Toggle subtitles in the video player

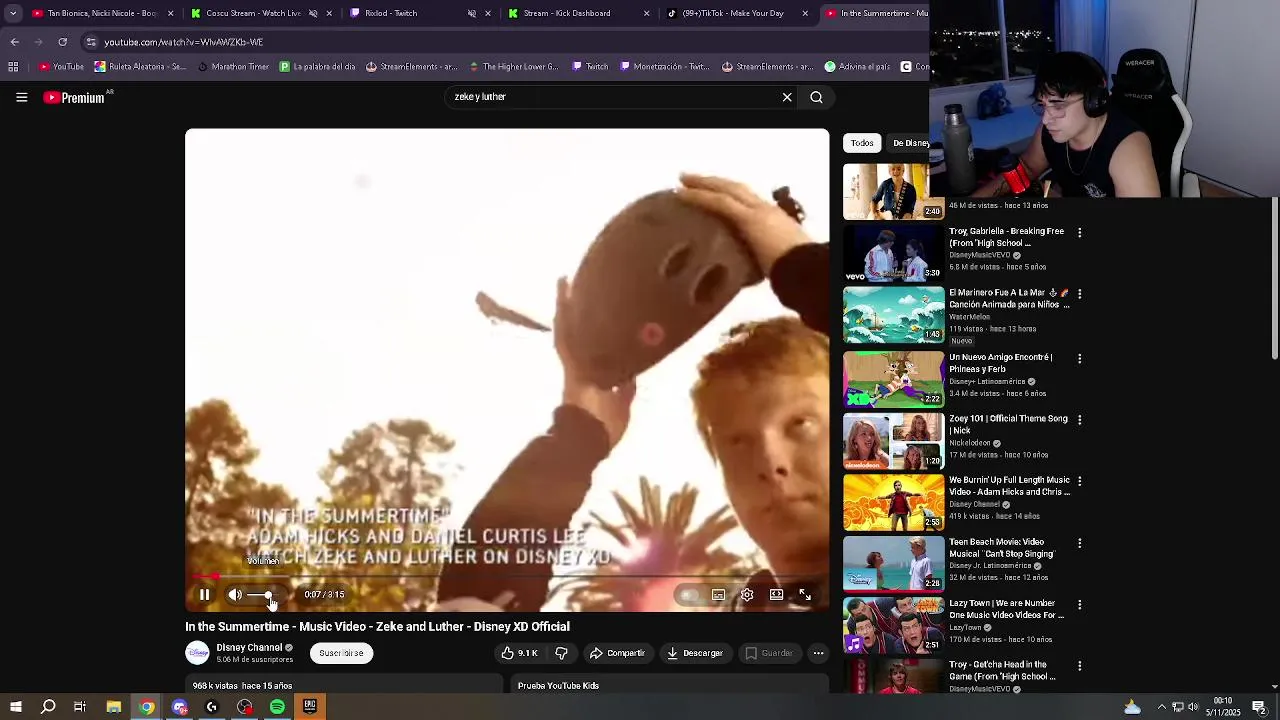click(x=718, y=595)
